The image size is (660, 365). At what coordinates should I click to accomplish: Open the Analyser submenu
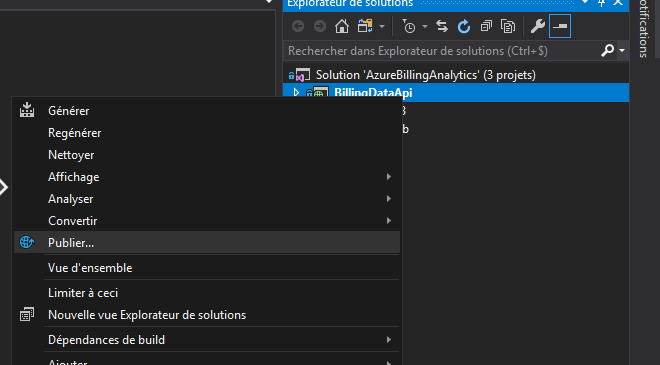(x=207, y=199)
